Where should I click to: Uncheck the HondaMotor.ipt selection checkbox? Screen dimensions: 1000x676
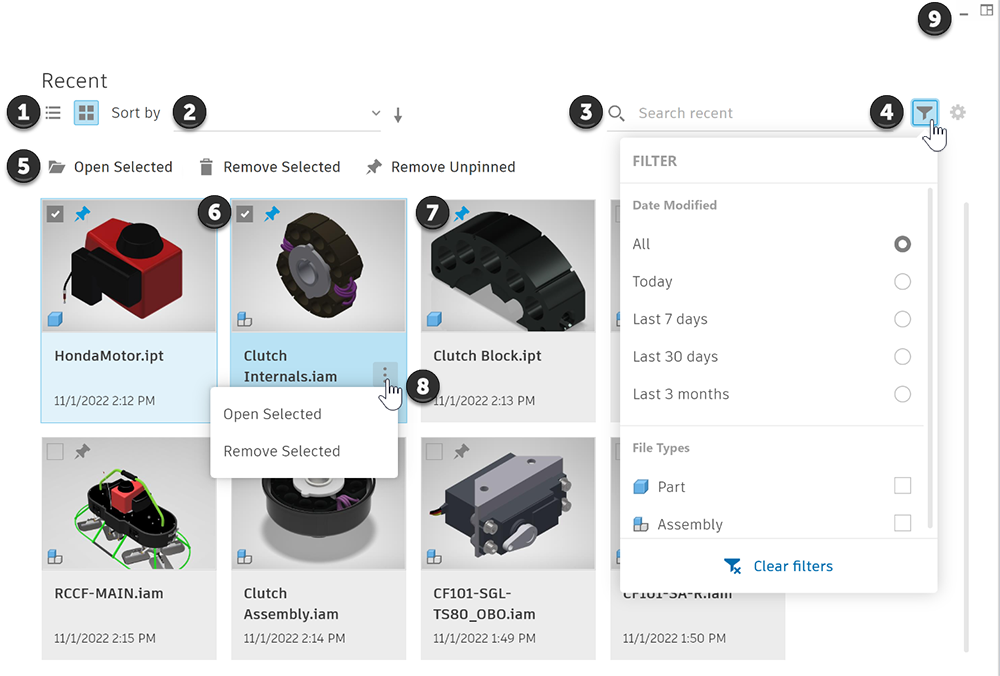tap(55, 213)
